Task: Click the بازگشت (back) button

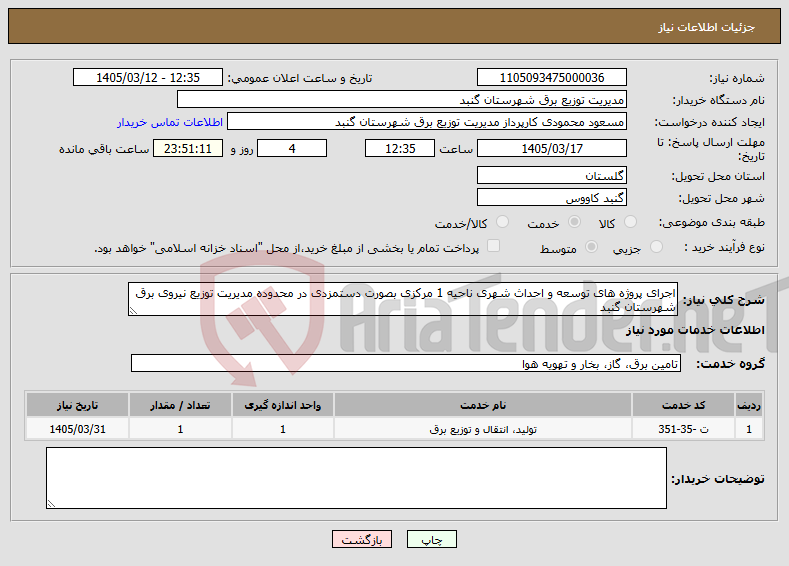Action: tap(362, 539)
